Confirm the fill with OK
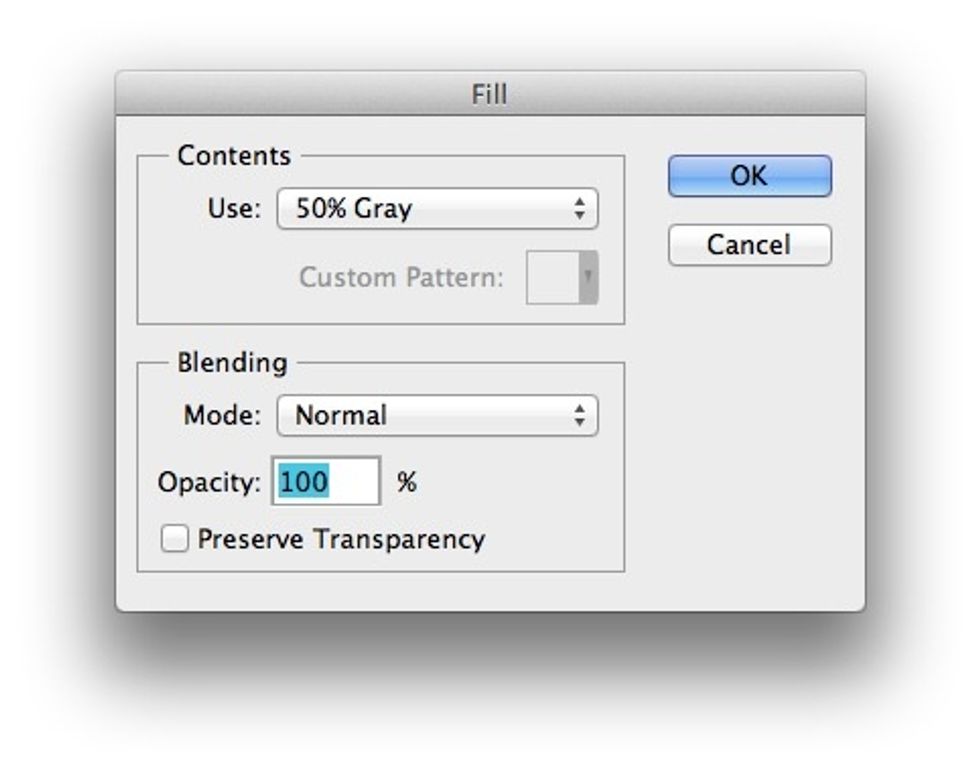 pyautogui.click(x=748, y=175)
